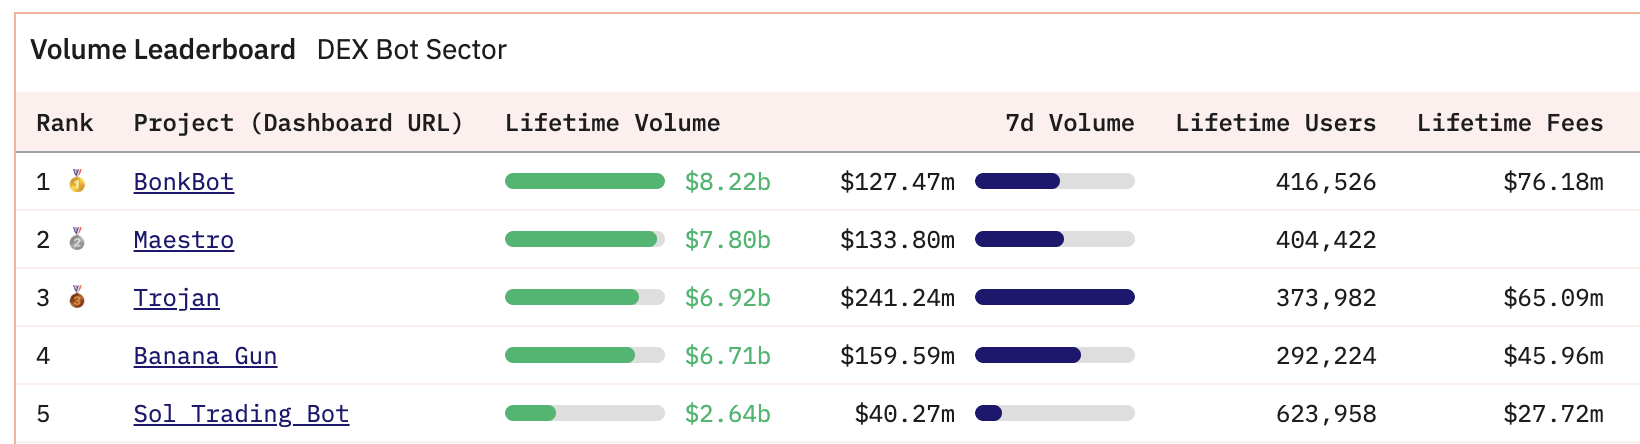Click Maestro's $7.80b lifetime volume value
Image resolution: width=1640 pixels, height=444 pixels.
point(727,240)
